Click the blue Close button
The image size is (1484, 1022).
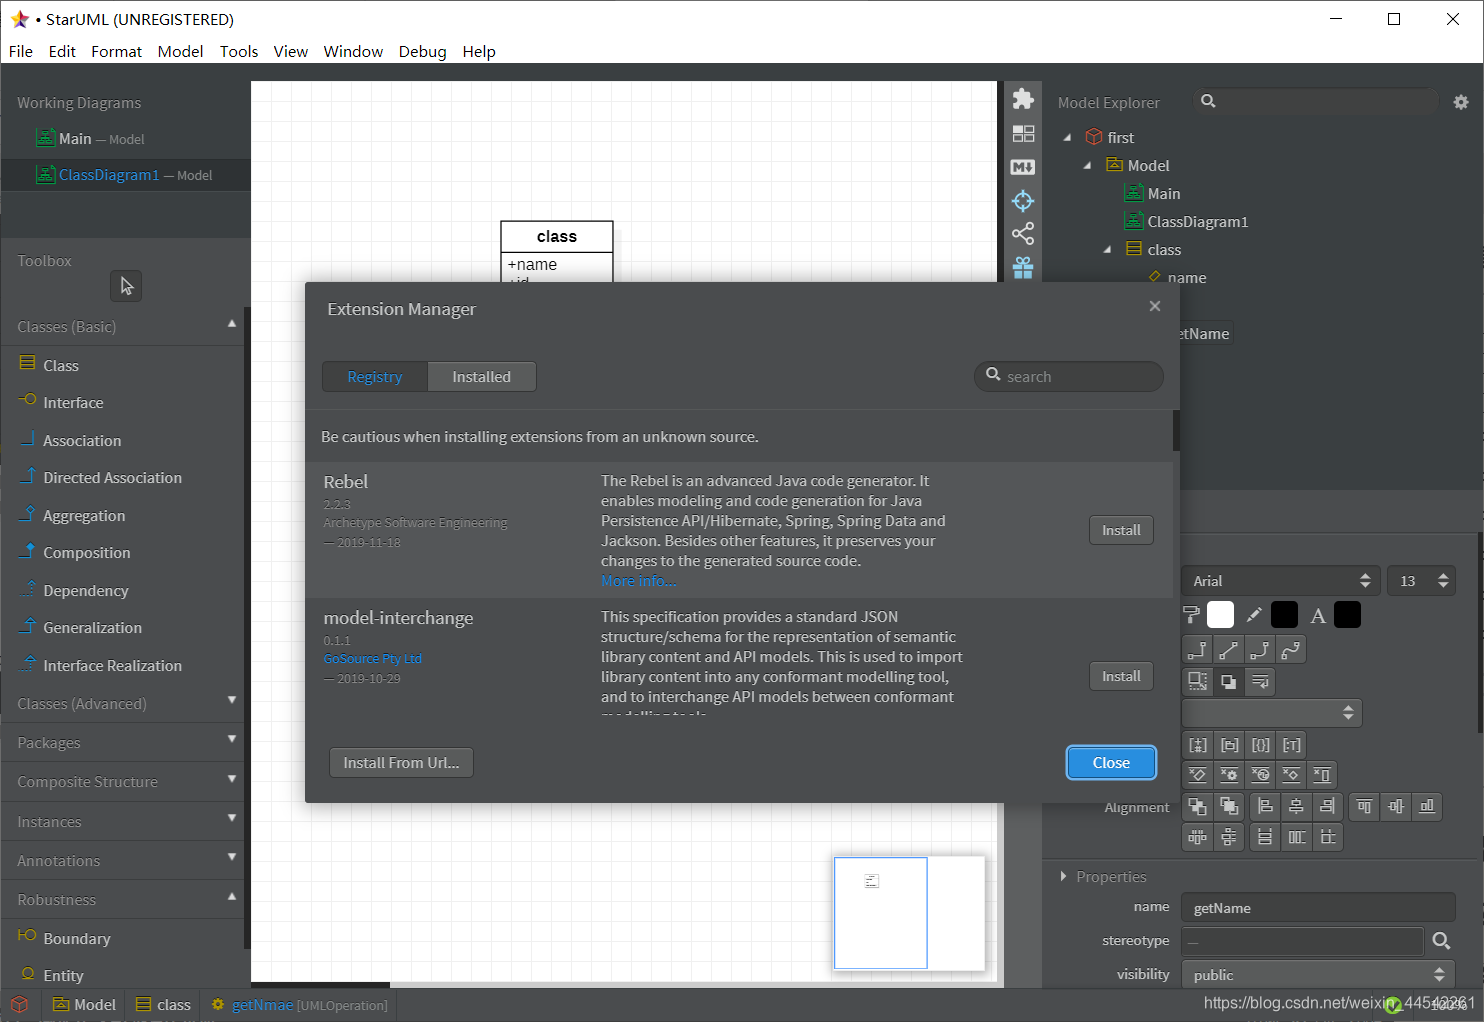click(x=1111, y=763)
